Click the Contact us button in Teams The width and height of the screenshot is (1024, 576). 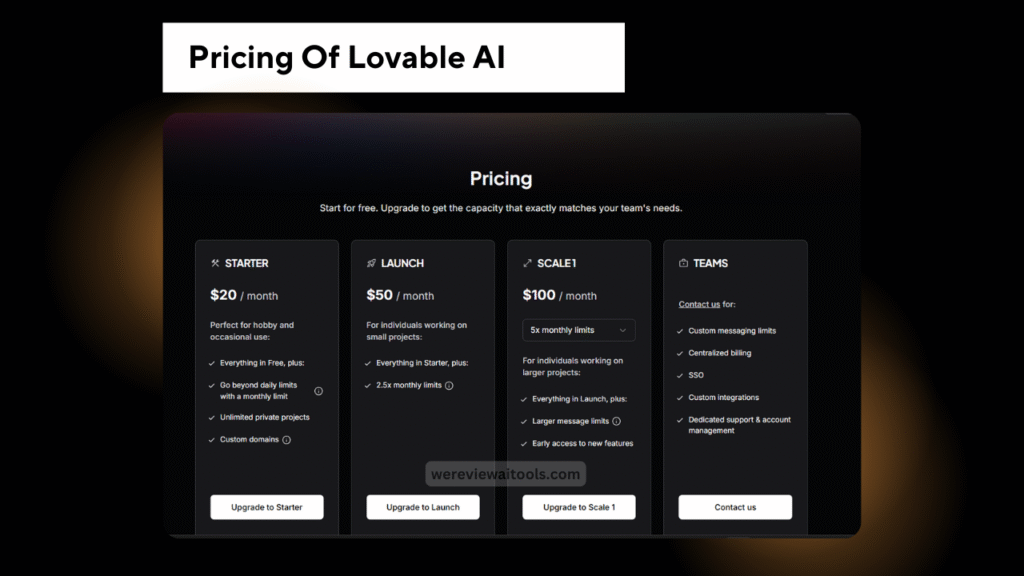click(735, 507)
